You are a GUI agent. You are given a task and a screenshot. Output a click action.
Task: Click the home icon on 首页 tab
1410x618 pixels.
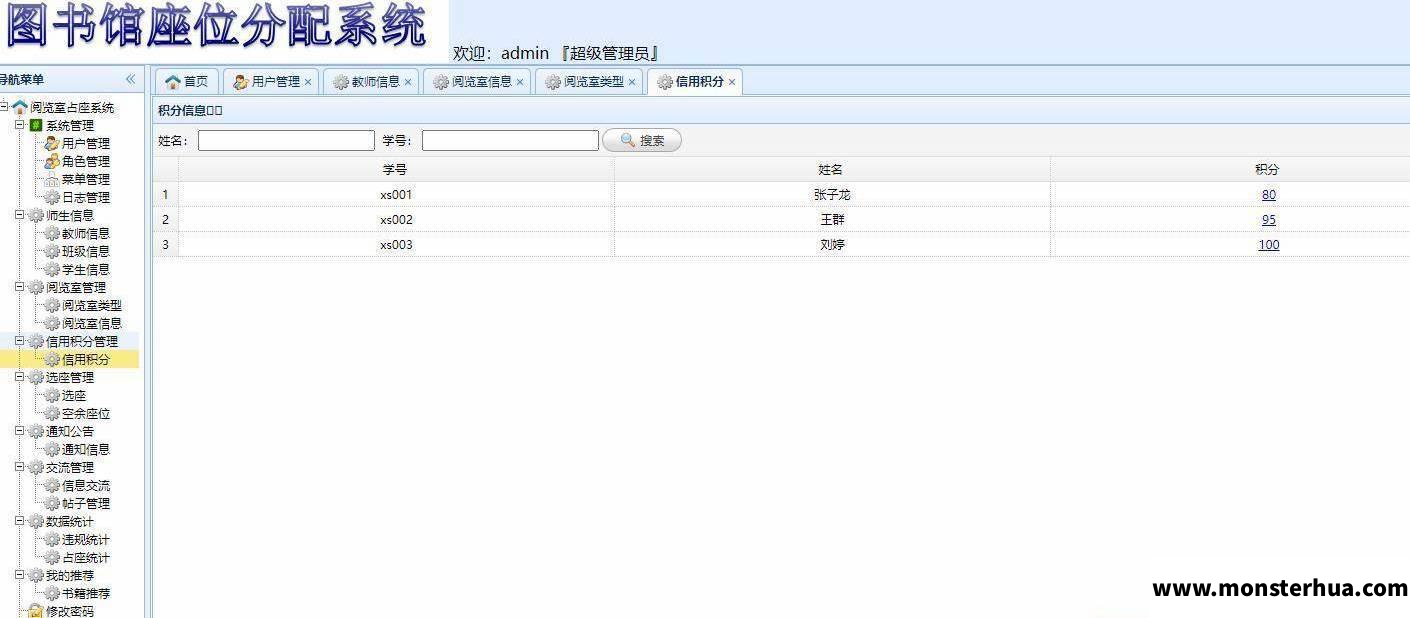click(172, 82)
